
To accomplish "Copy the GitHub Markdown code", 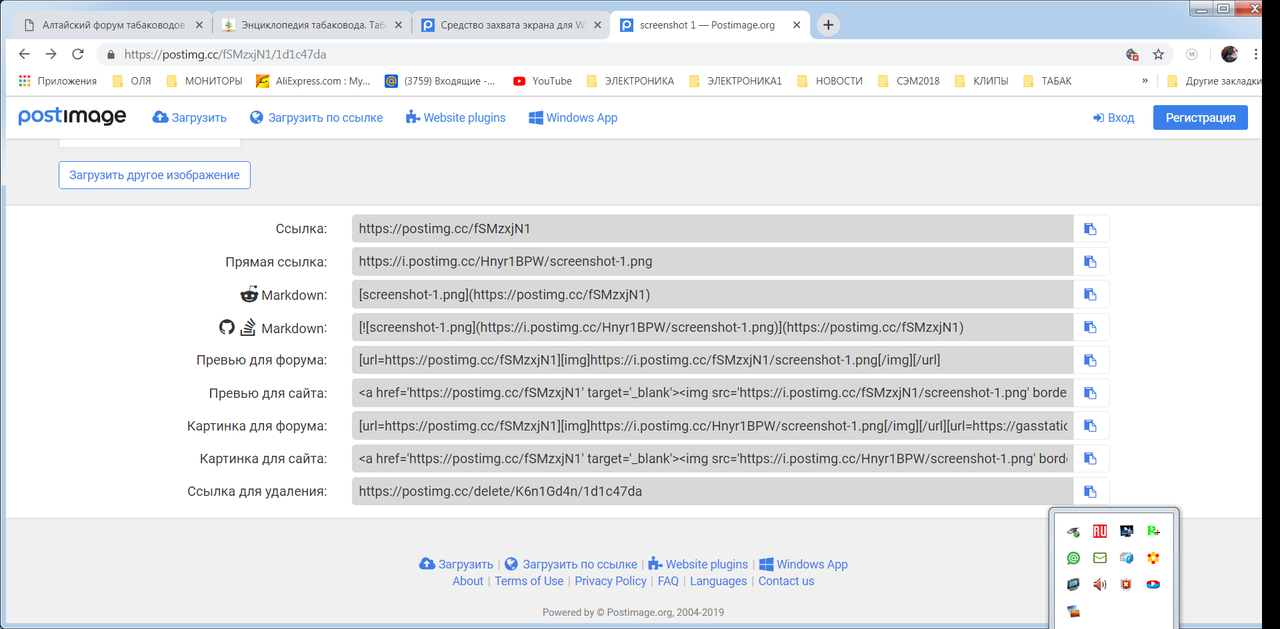I will coord(1091,327).
